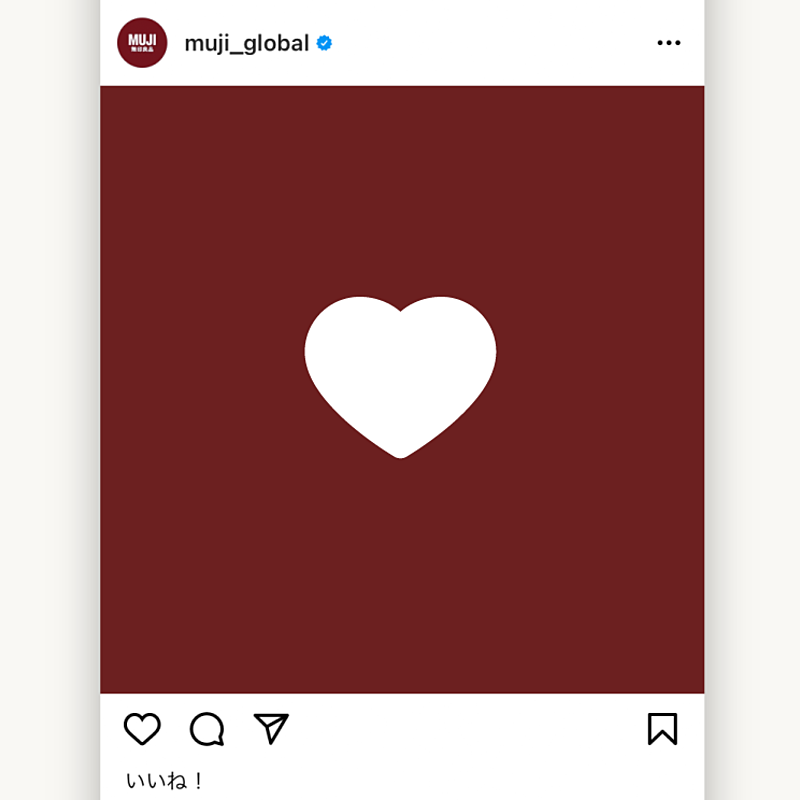The width and height of the screenshot is (800, 800).
Task: Like the post with the heart outline icon
Action: tap(142, 729)
